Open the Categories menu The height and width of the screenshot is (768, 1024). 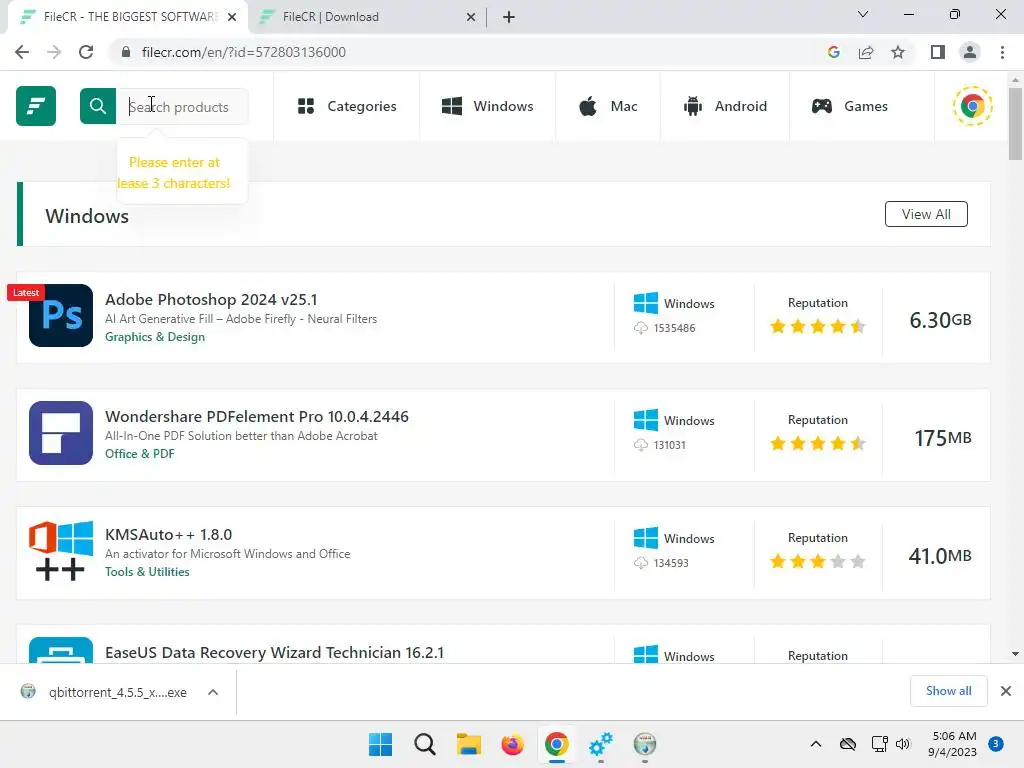(347, 106)
